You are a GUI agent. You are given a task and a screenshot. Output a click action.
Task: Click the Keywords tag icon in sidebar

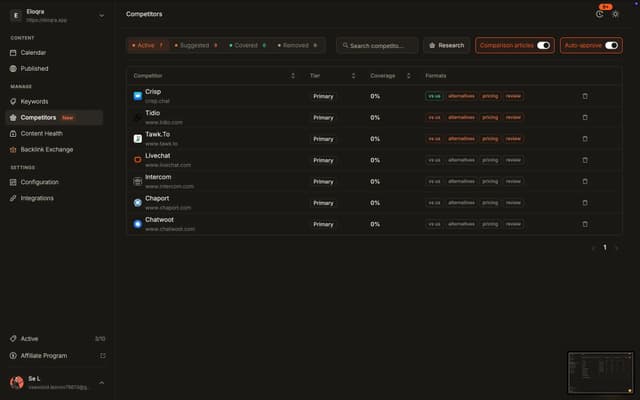coord(13,101)
